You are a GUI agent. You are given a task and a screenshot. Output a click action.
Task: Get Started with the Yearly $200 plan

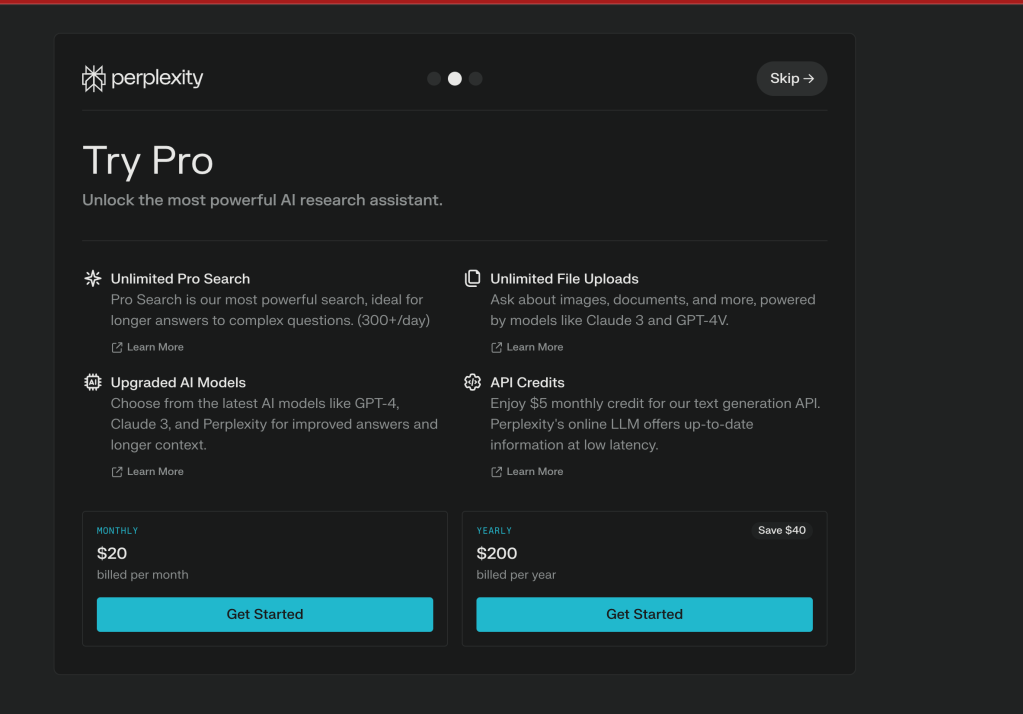coord(645,614)
